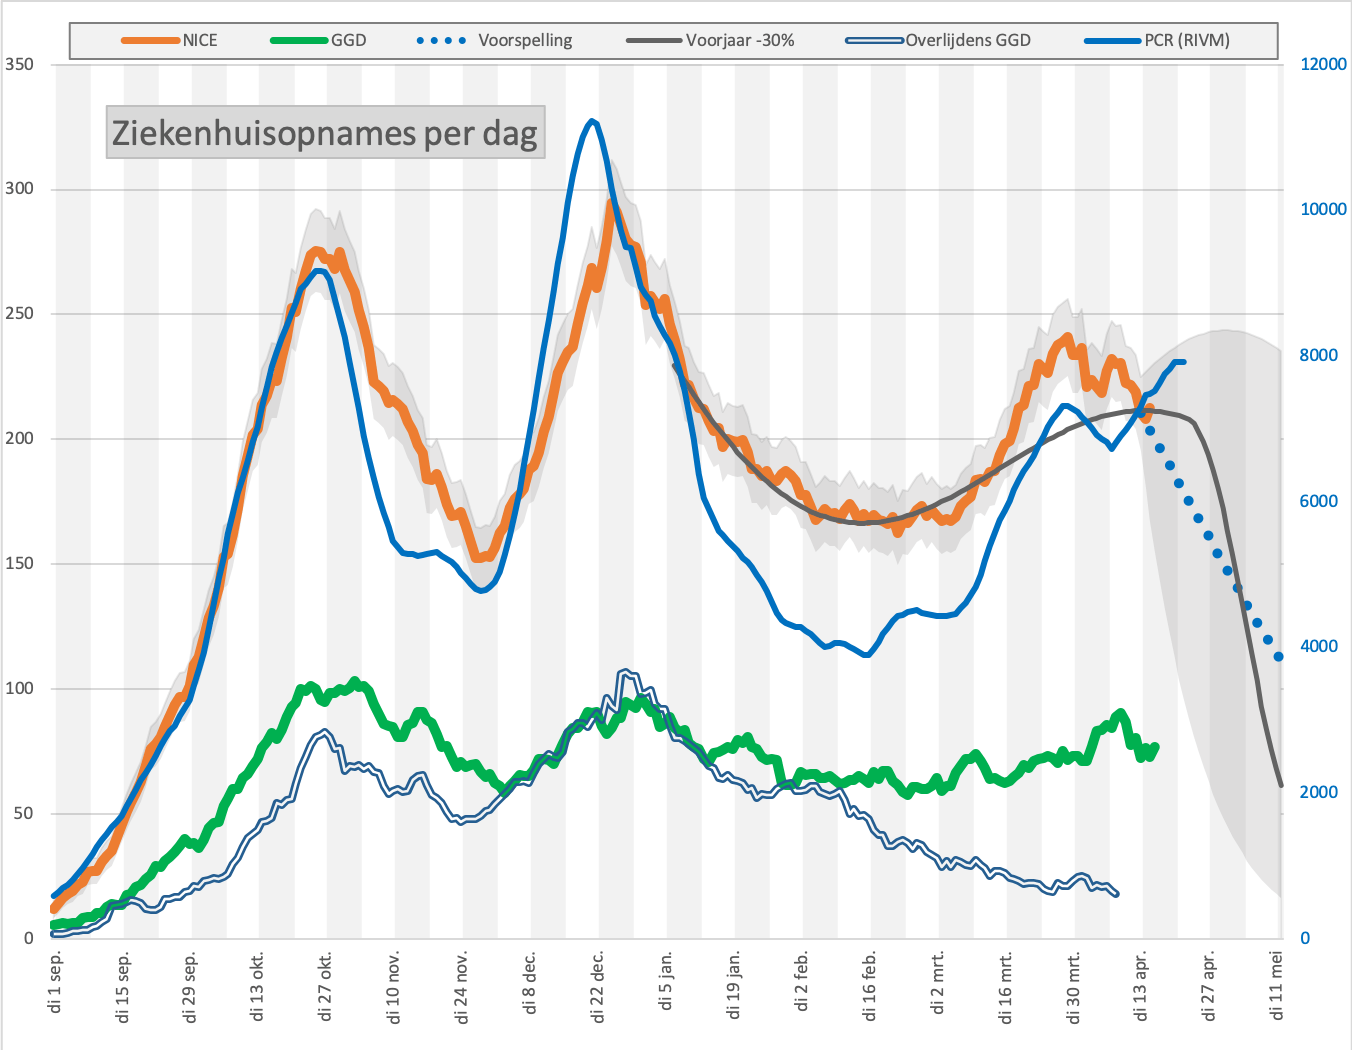1352x1050 pixels.
Task: Click the 12000 right axis value
Action: click(1323, 64)
